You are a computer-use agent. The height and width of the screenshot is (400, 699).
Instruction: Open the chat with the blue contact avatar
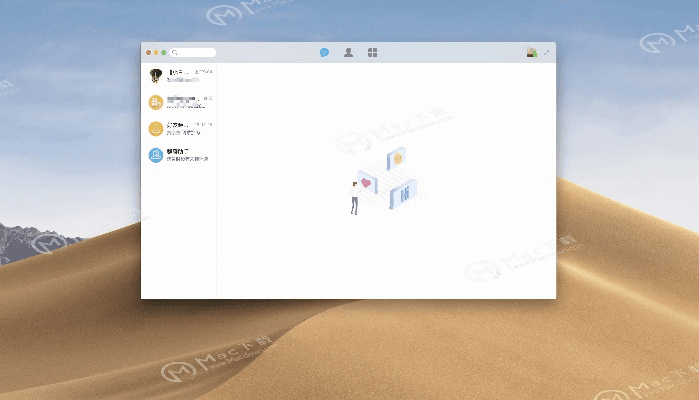click(x=179, y=155)
